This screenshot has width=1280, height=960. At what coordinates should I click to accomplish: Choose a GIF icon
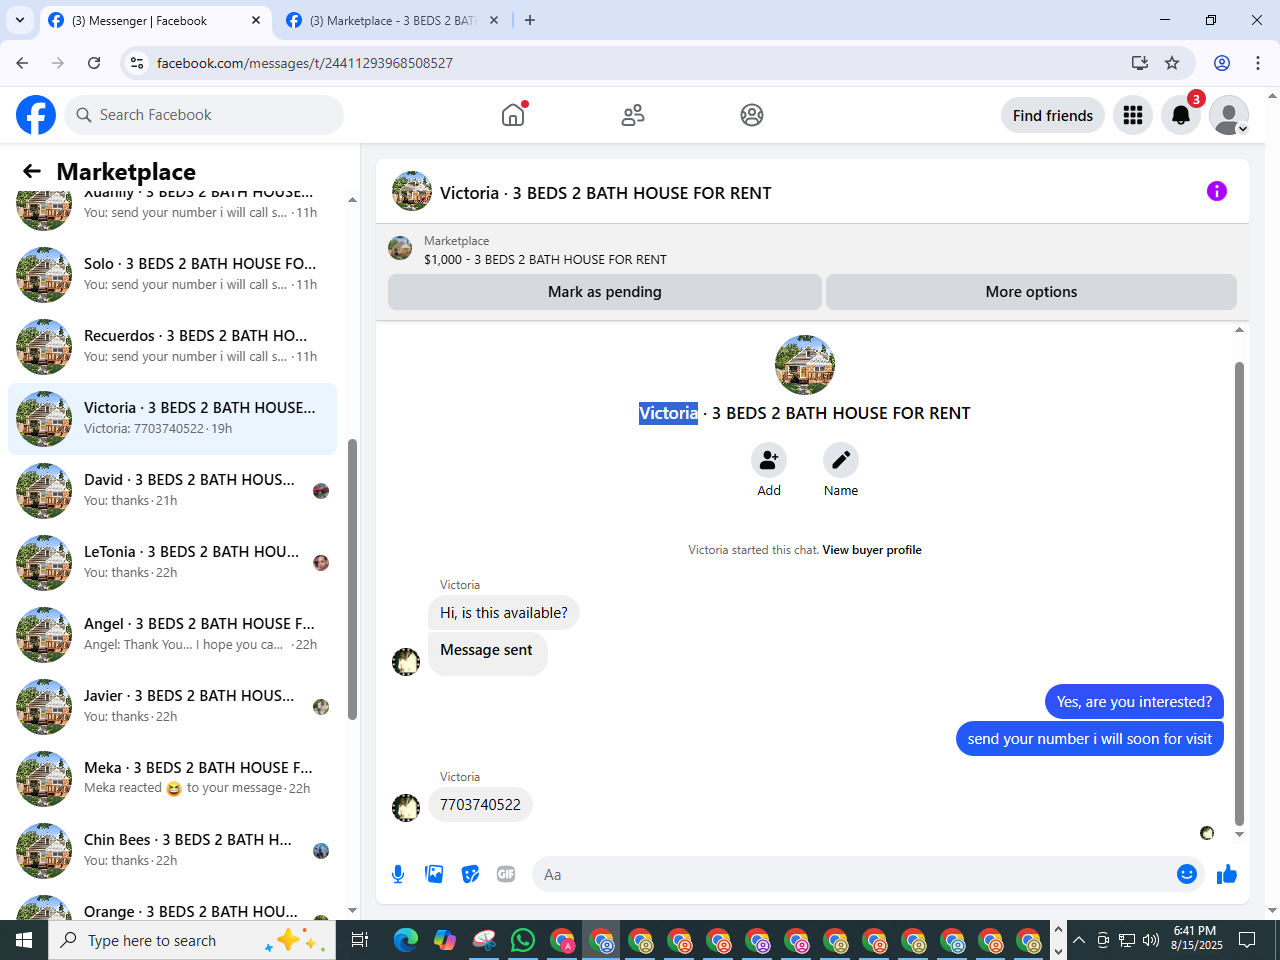(506, 874)
